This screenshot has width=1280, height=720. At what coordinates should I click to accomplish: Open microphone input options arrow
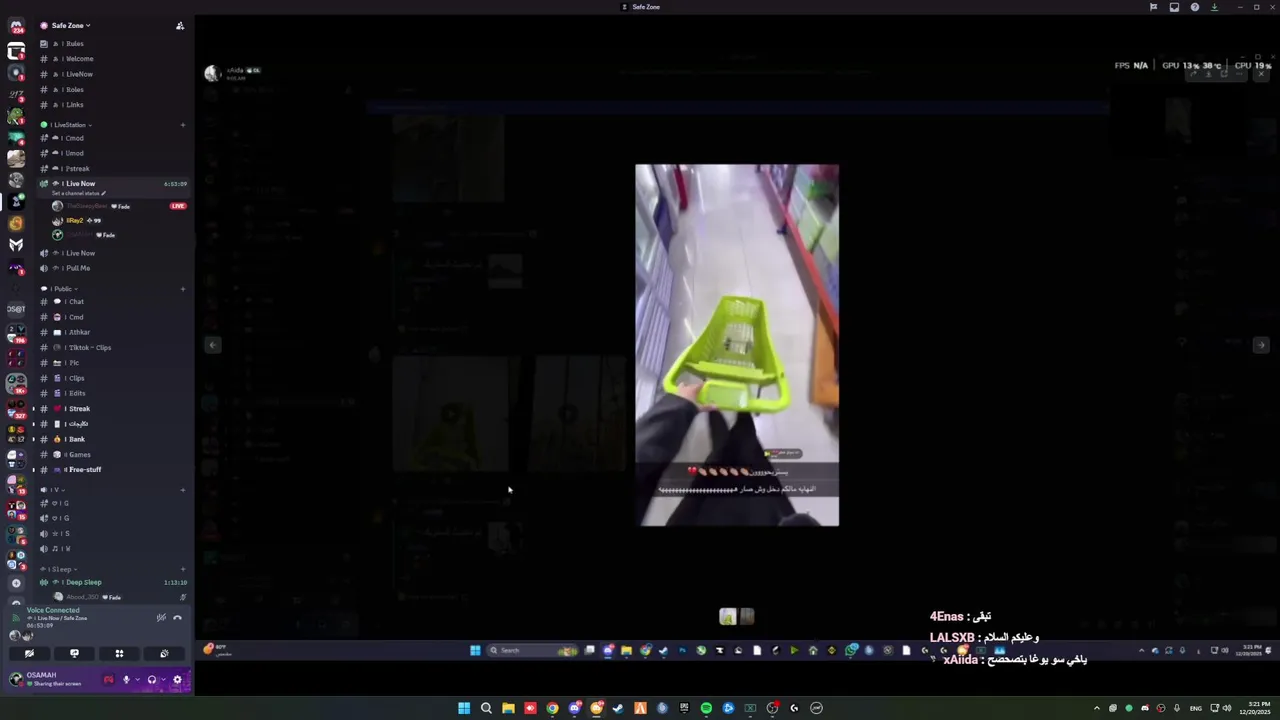click(x=137, y=680)
